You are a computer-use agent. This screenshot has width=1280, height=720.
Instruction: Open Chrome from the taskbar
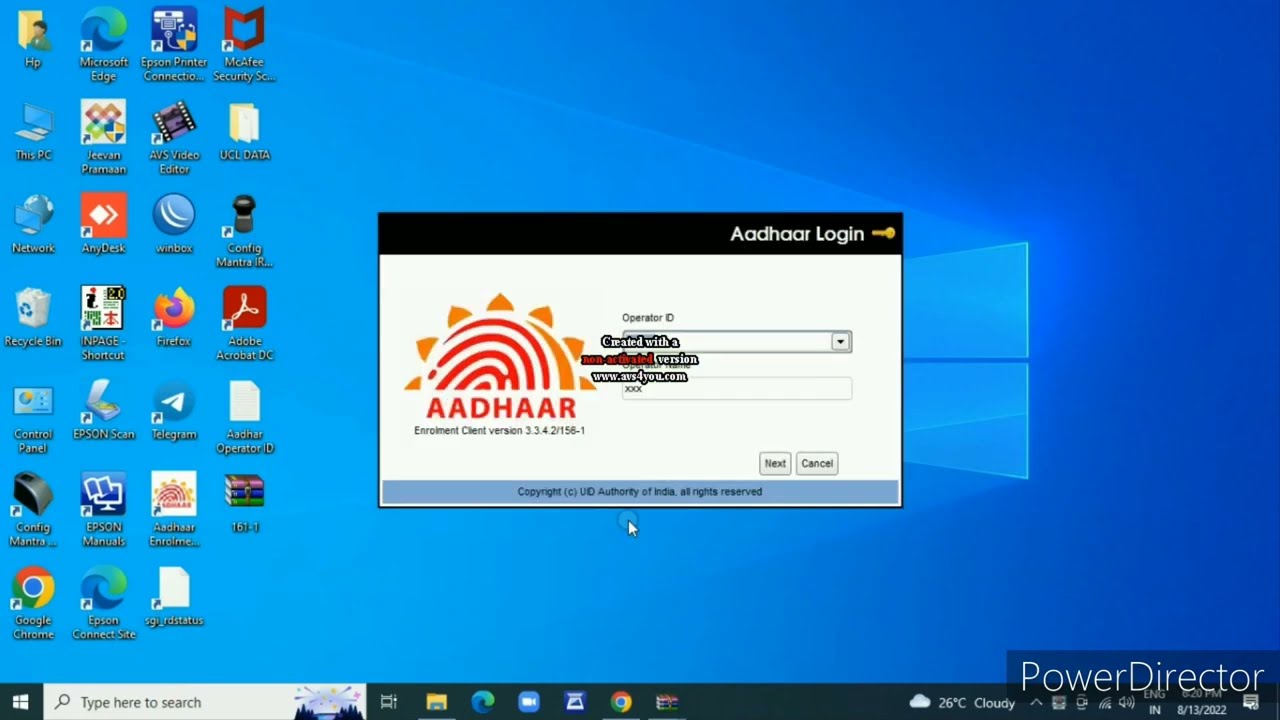click(x=621, y=702)
